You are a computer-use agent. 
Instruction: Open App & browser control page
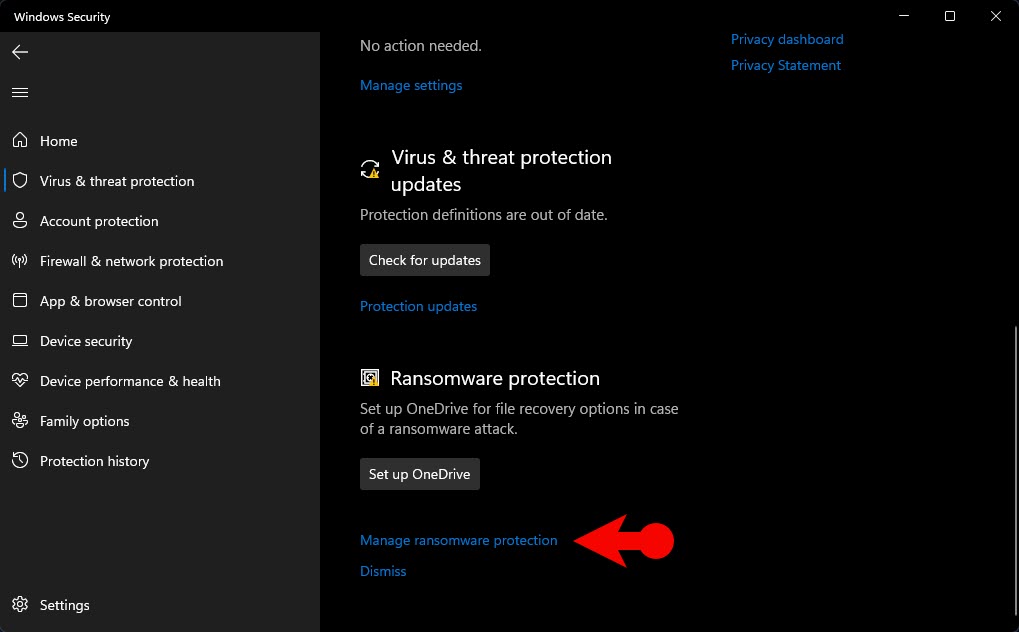click(x=110, y=301)
